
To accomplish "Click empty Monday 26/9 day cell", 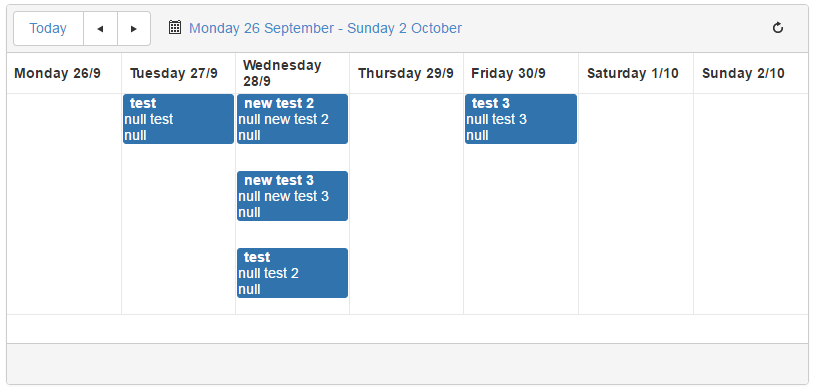I will [64, 204].
